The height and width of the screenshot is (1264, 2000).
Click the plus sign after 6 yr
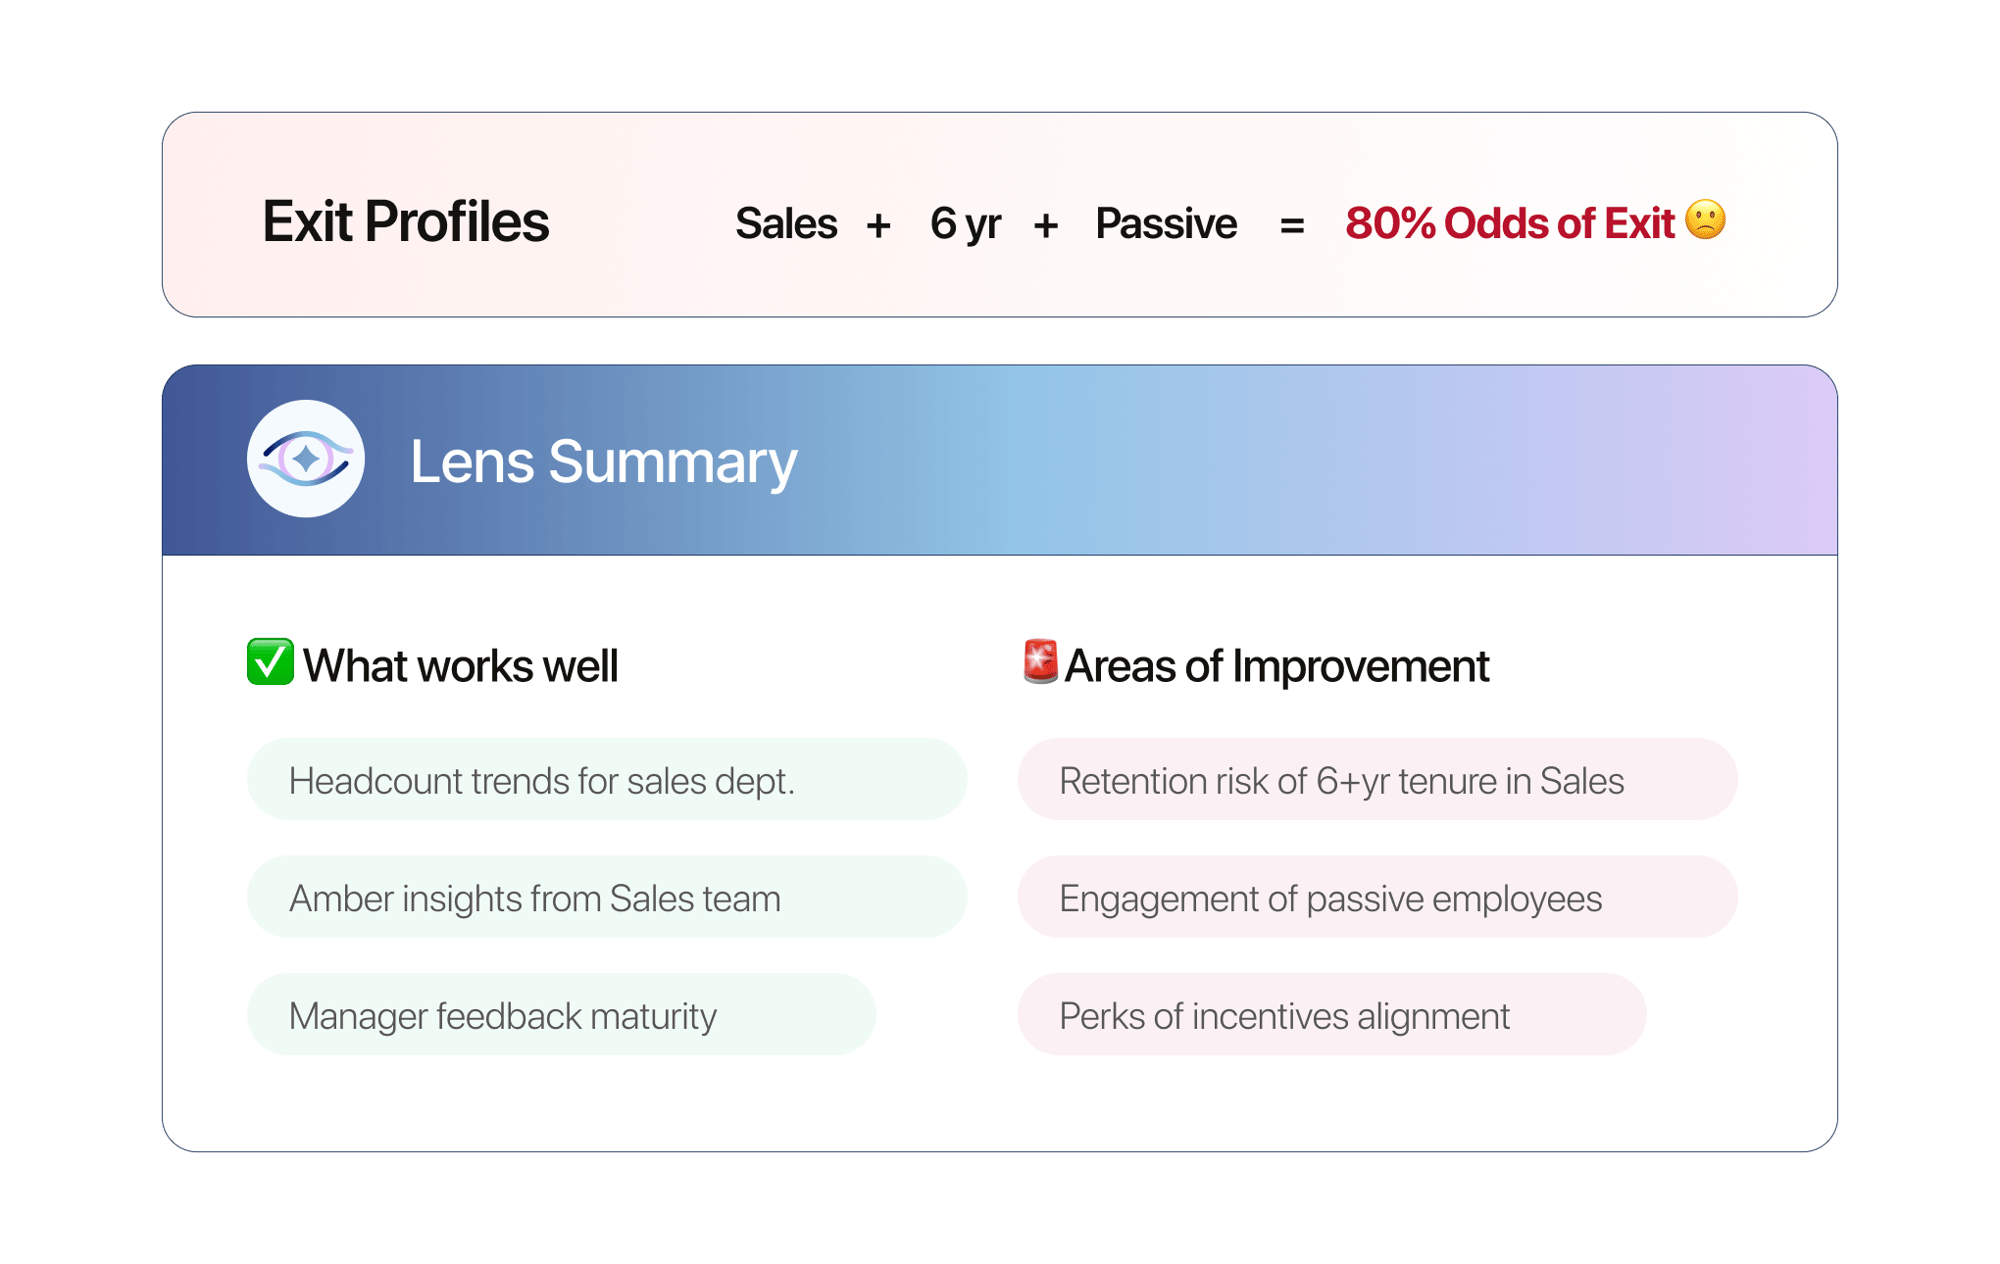pos(1046,225)
